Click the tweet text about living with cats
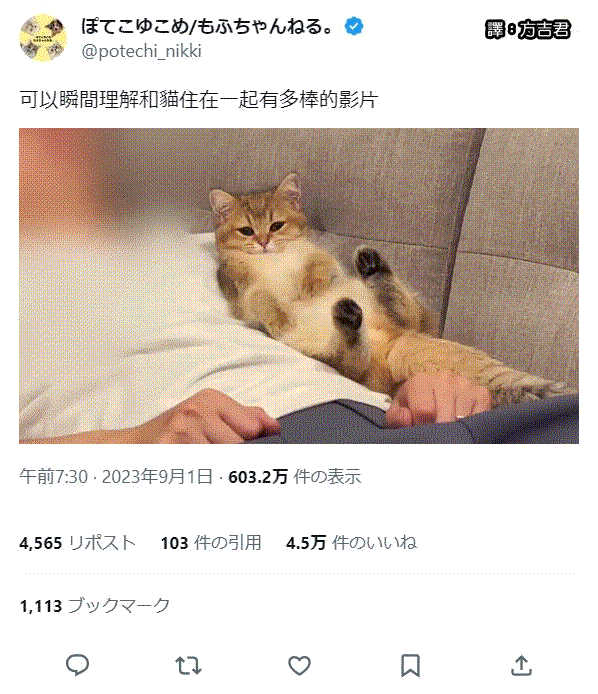 [199, 99]
